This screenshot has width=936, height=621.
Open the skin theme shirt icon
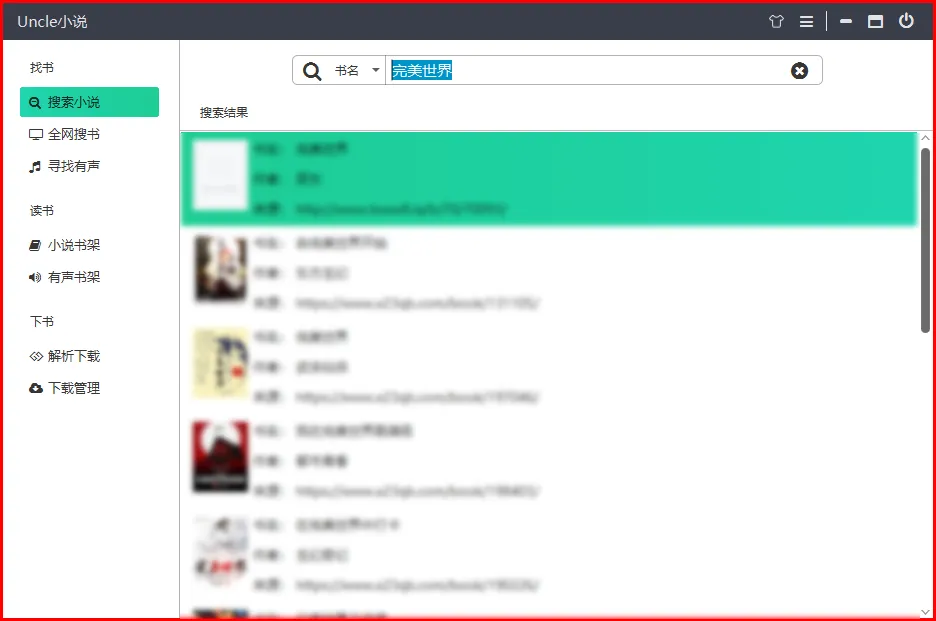click(x=776, y=21)
